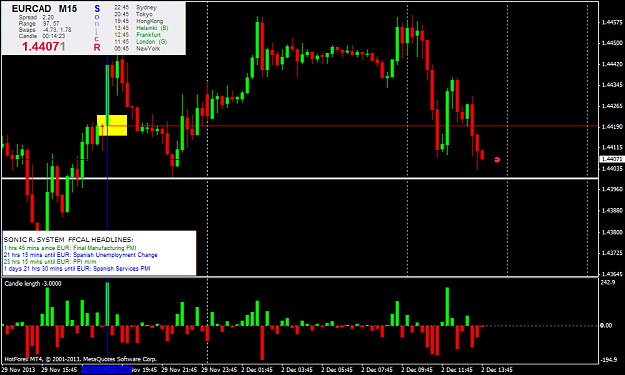Click the 1.44265 price axis label
Screen dimensions: 625x375
(x=611, y=106)
